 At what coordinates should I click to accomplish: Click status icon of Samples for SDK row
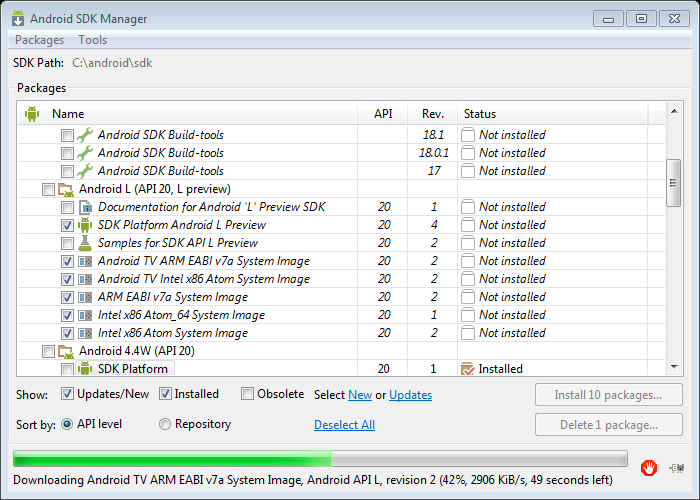click(467, 242)
